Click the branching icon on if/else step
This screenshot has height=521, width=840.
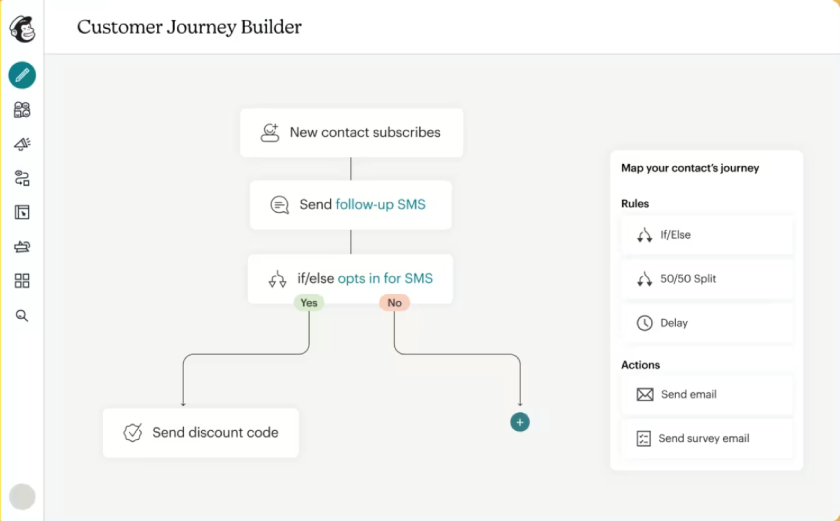278,279
